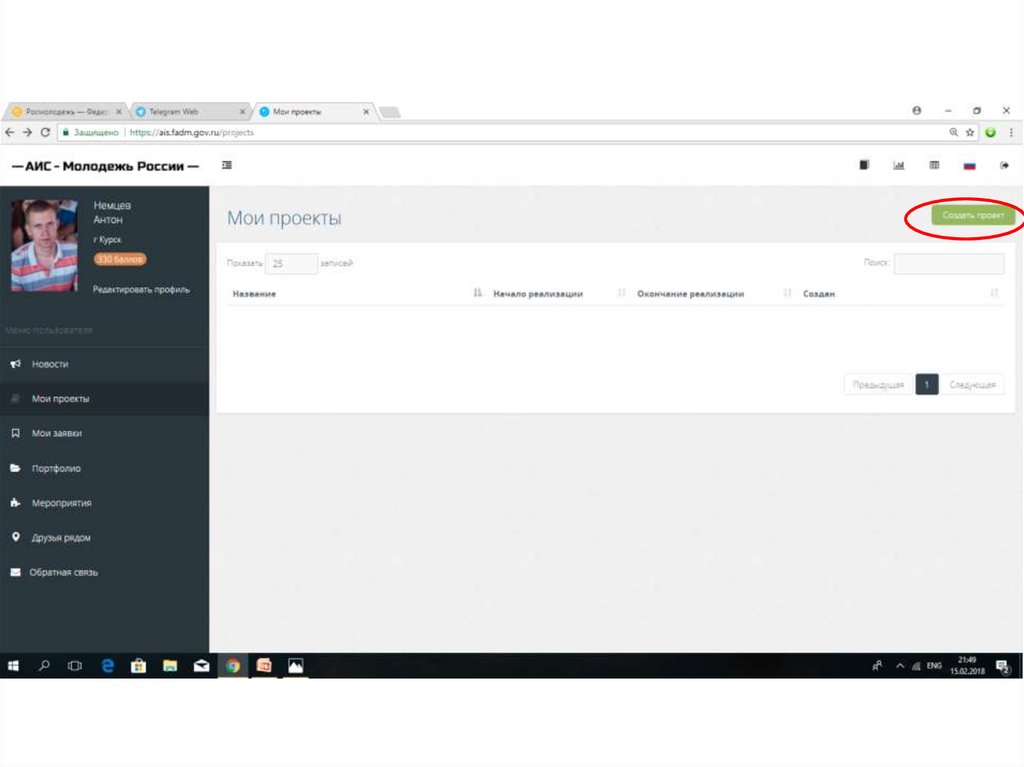Click the logout icon in header
The image size is (1024, 767).
tap(1004, 165)
